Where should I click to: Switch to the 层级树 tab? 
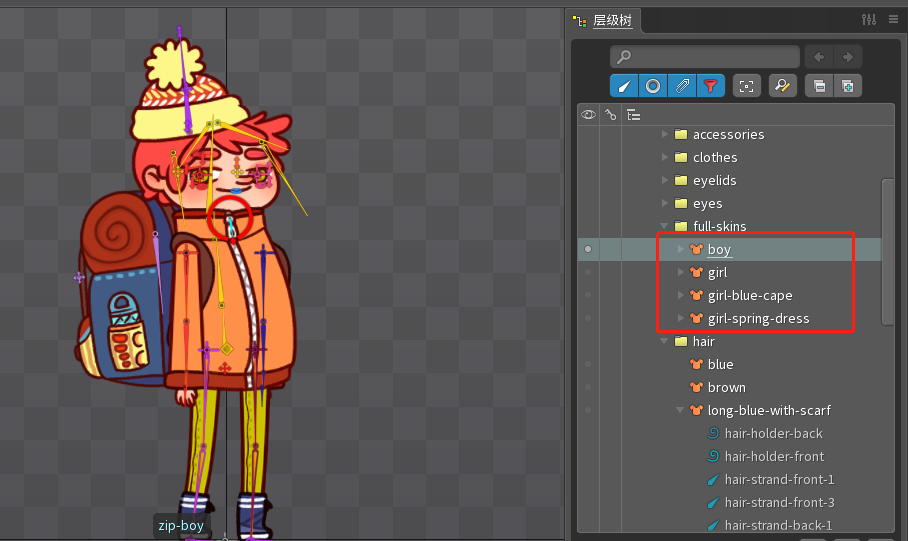[611, 20]
